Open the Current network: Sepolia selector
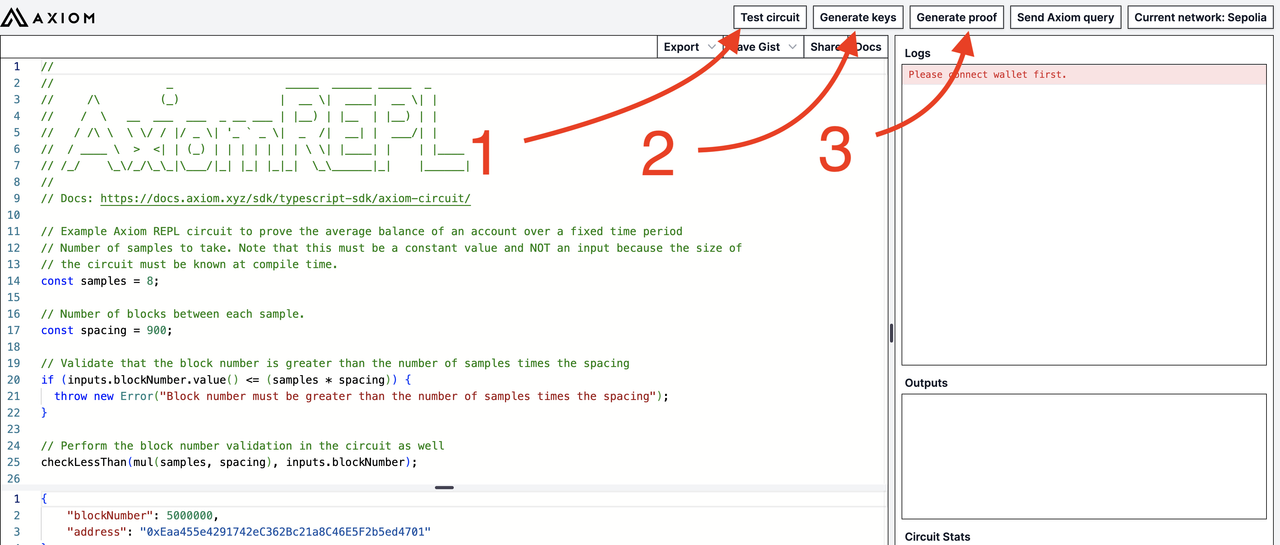The image size is (1280, 545). [x=1201, y=17]
